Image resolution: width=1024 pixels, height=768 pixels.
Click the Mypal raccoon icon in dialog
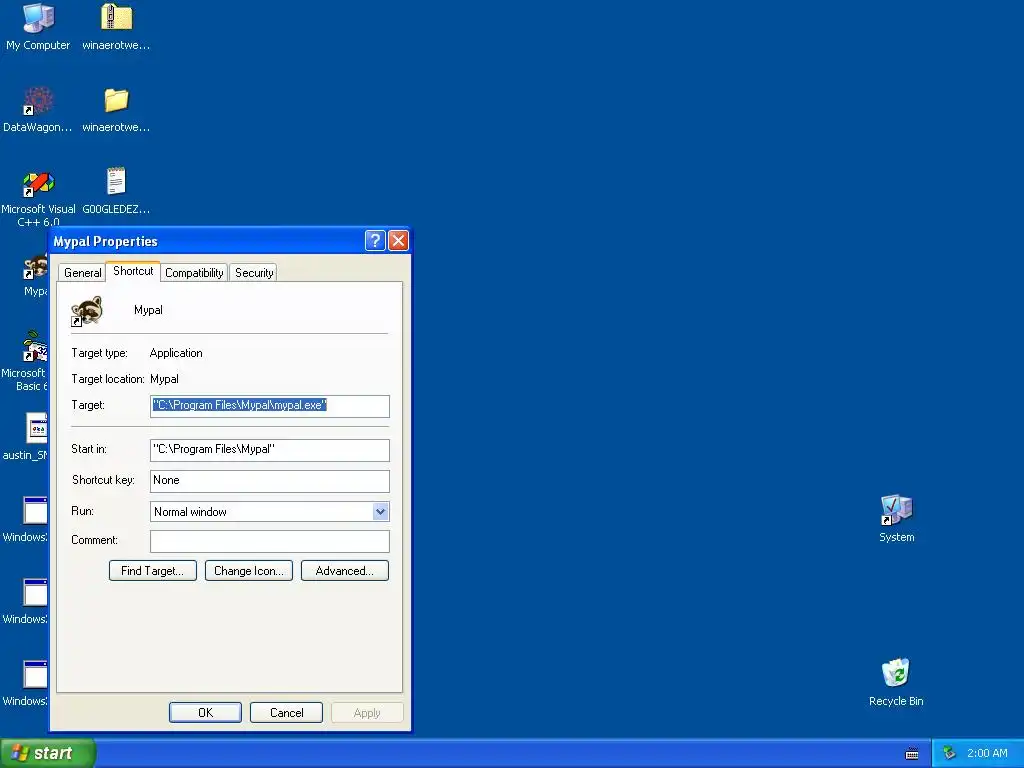[x=87, y=311]
